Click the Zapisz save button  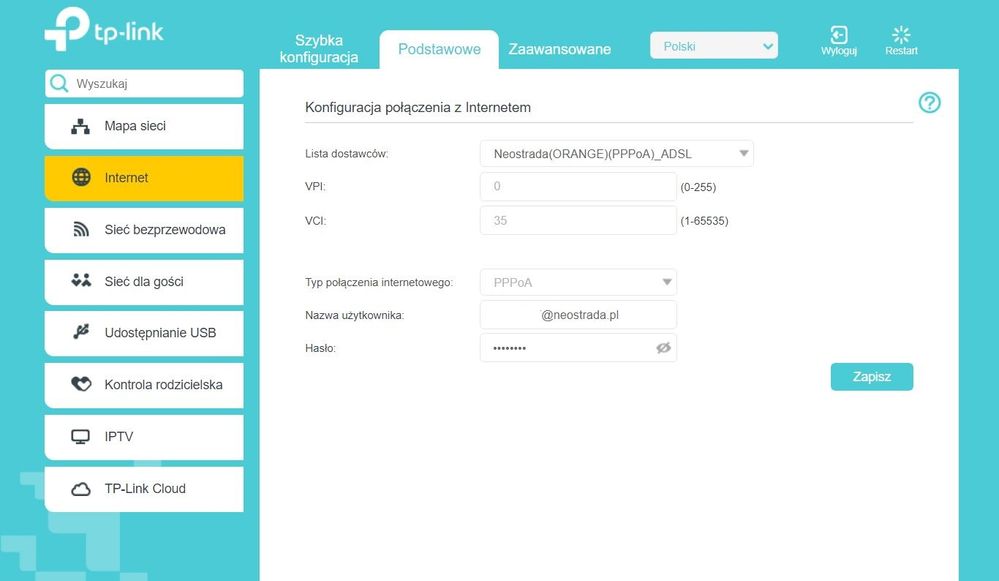tap(872, 377)
